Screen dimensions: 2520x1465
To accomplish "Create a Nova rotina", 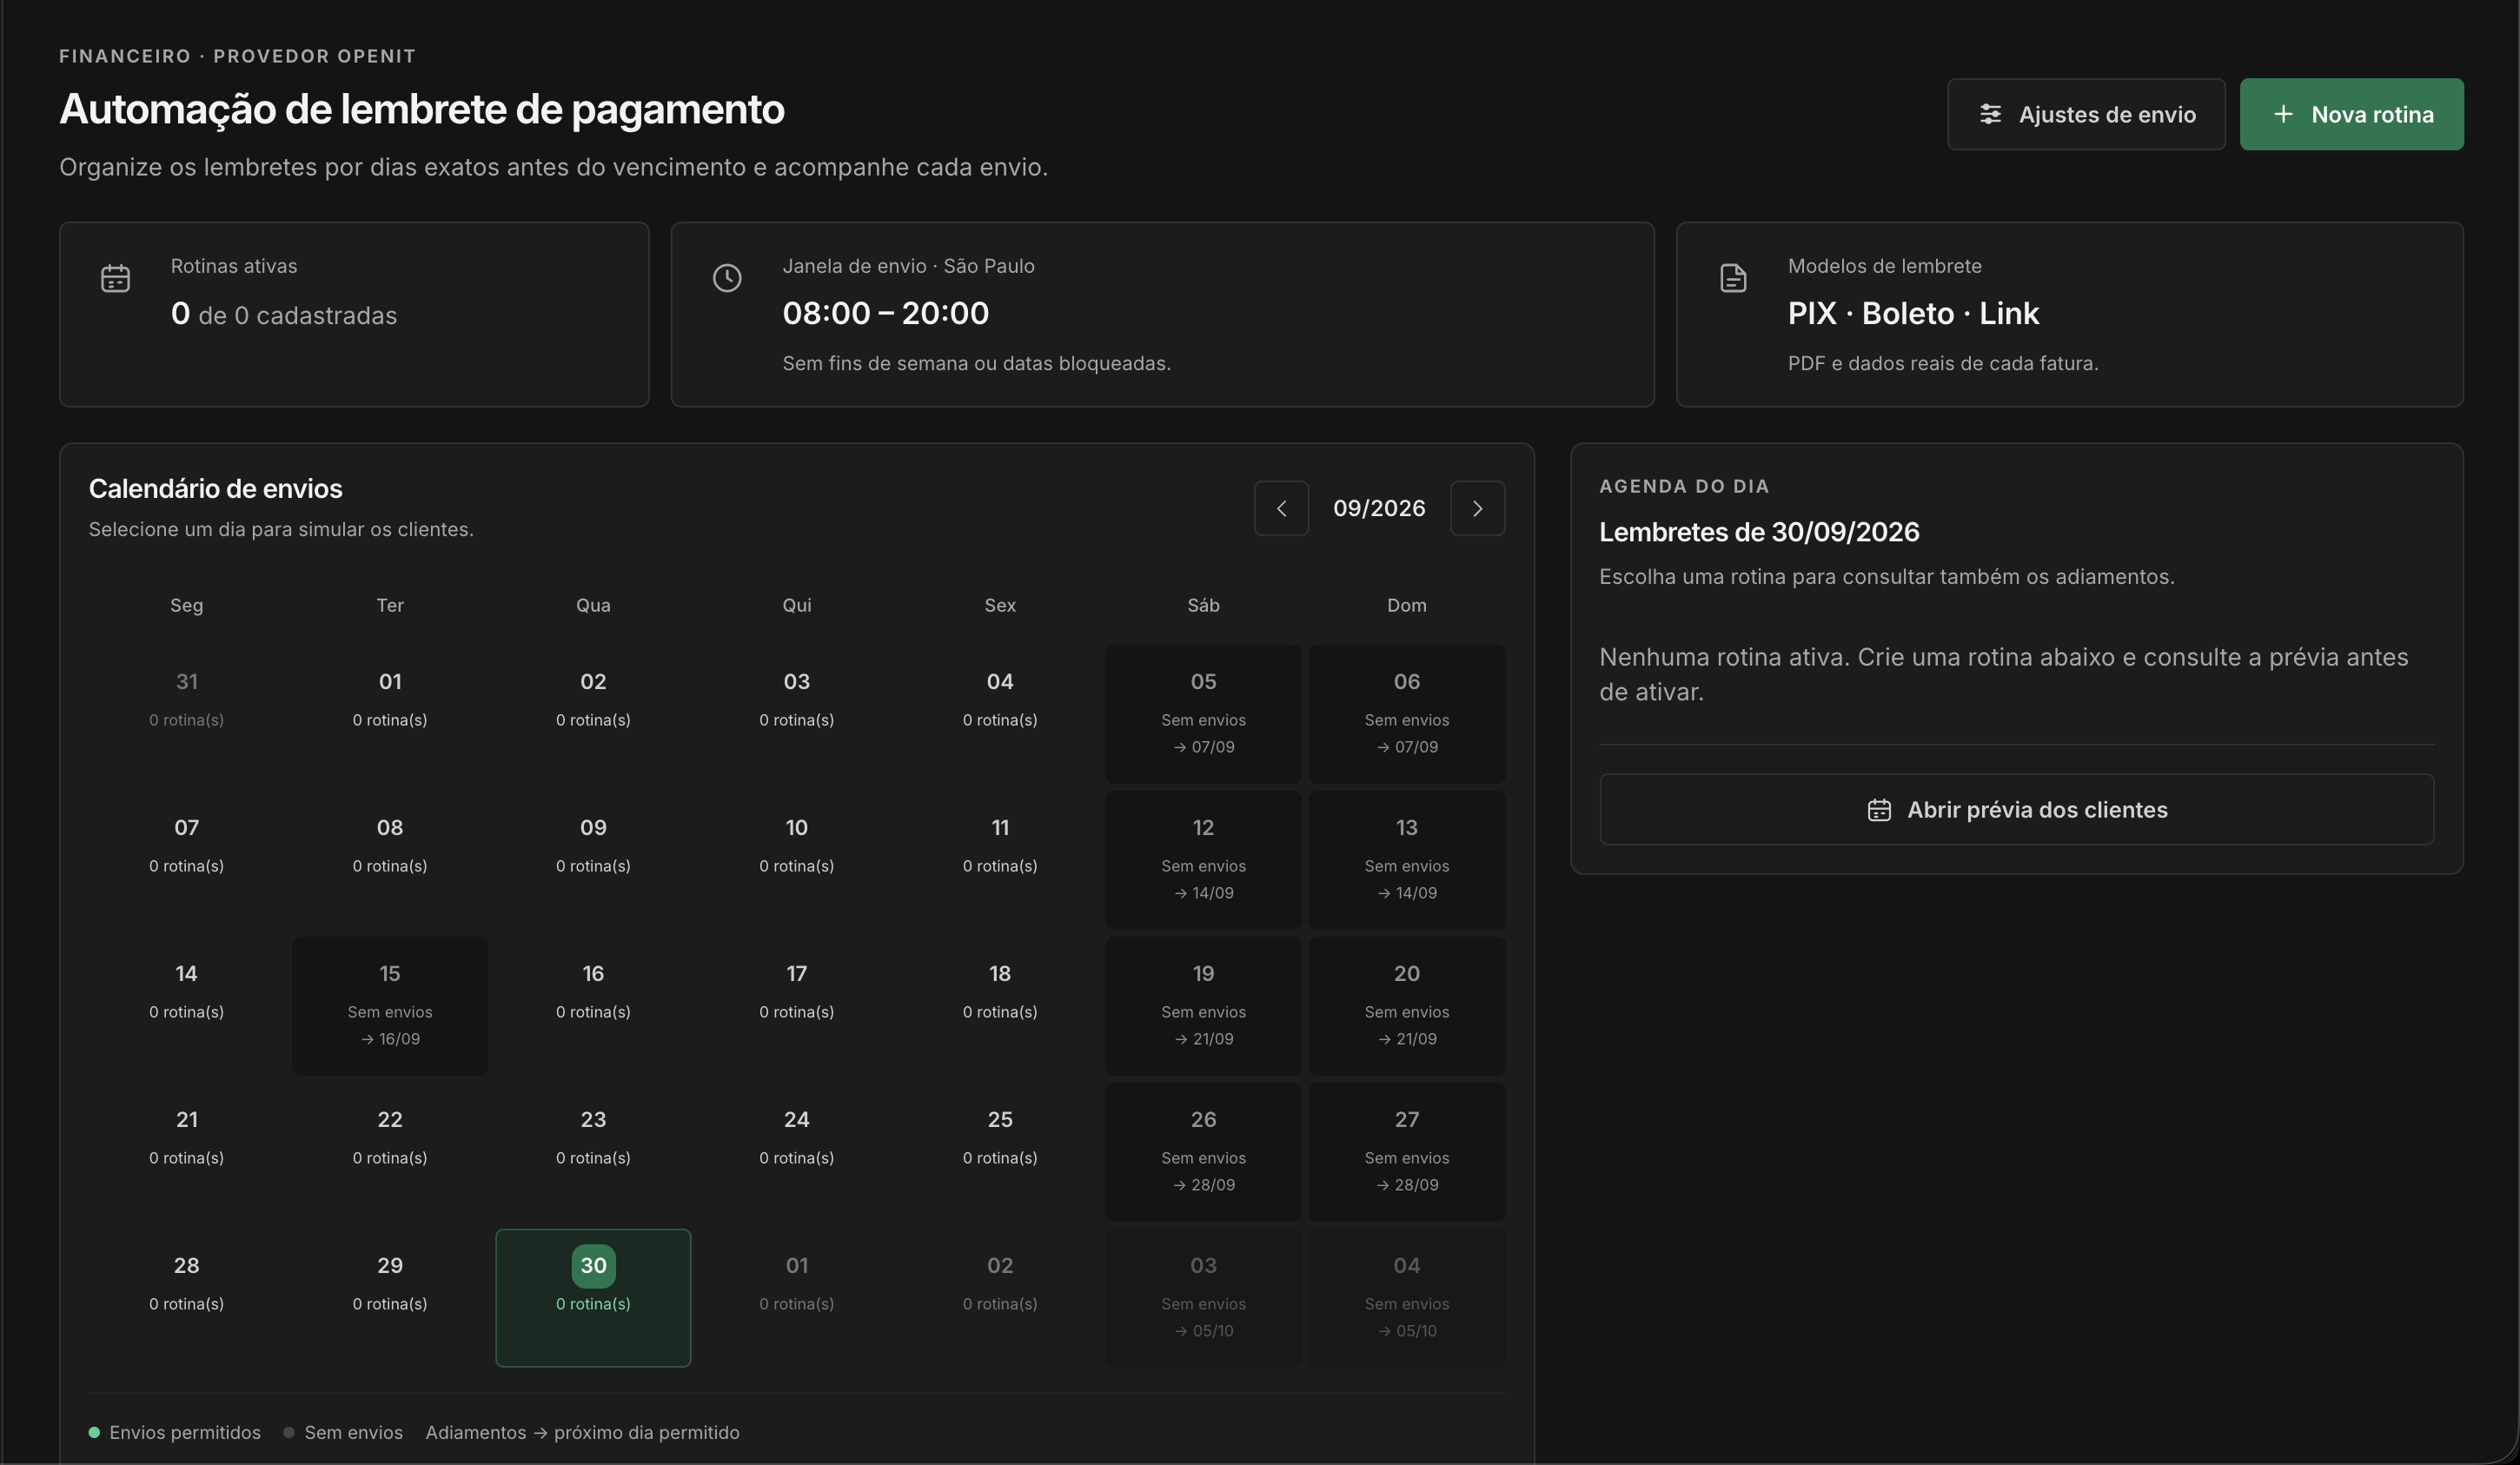I will (2351, 114).
